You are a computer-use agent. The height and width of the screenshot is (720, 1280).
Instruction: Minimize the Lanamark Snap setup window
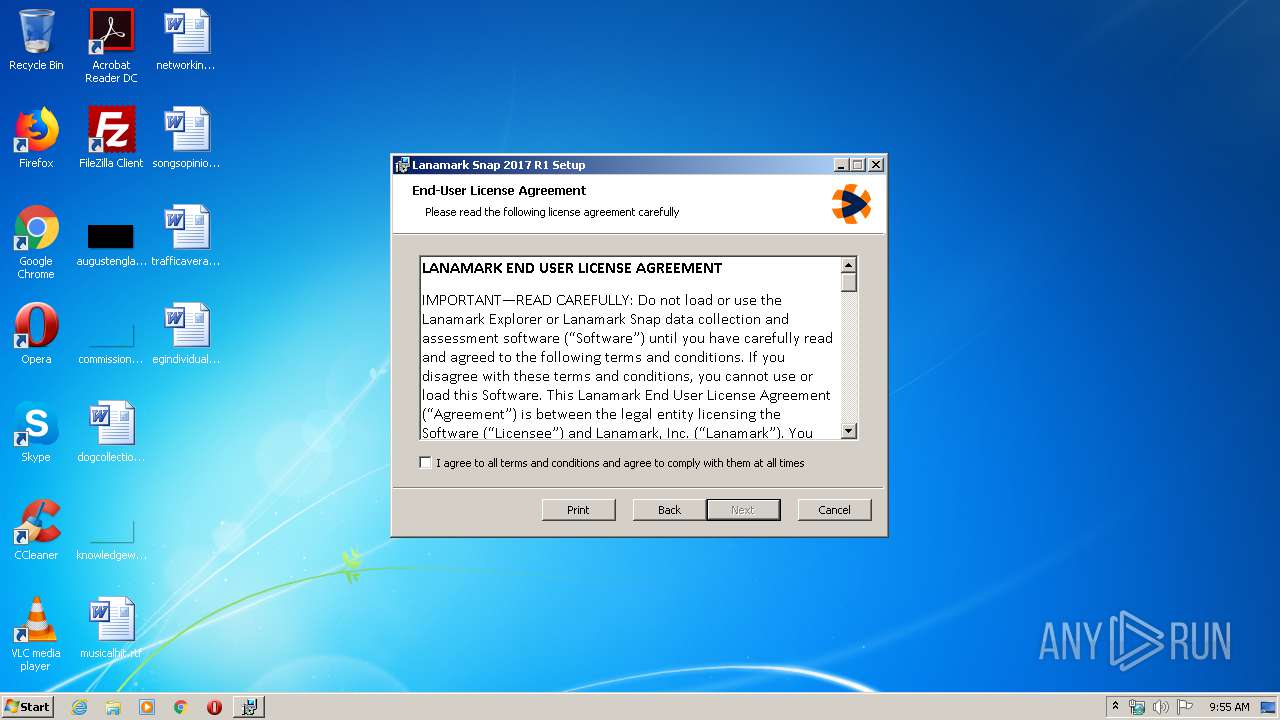coord(841,165)
